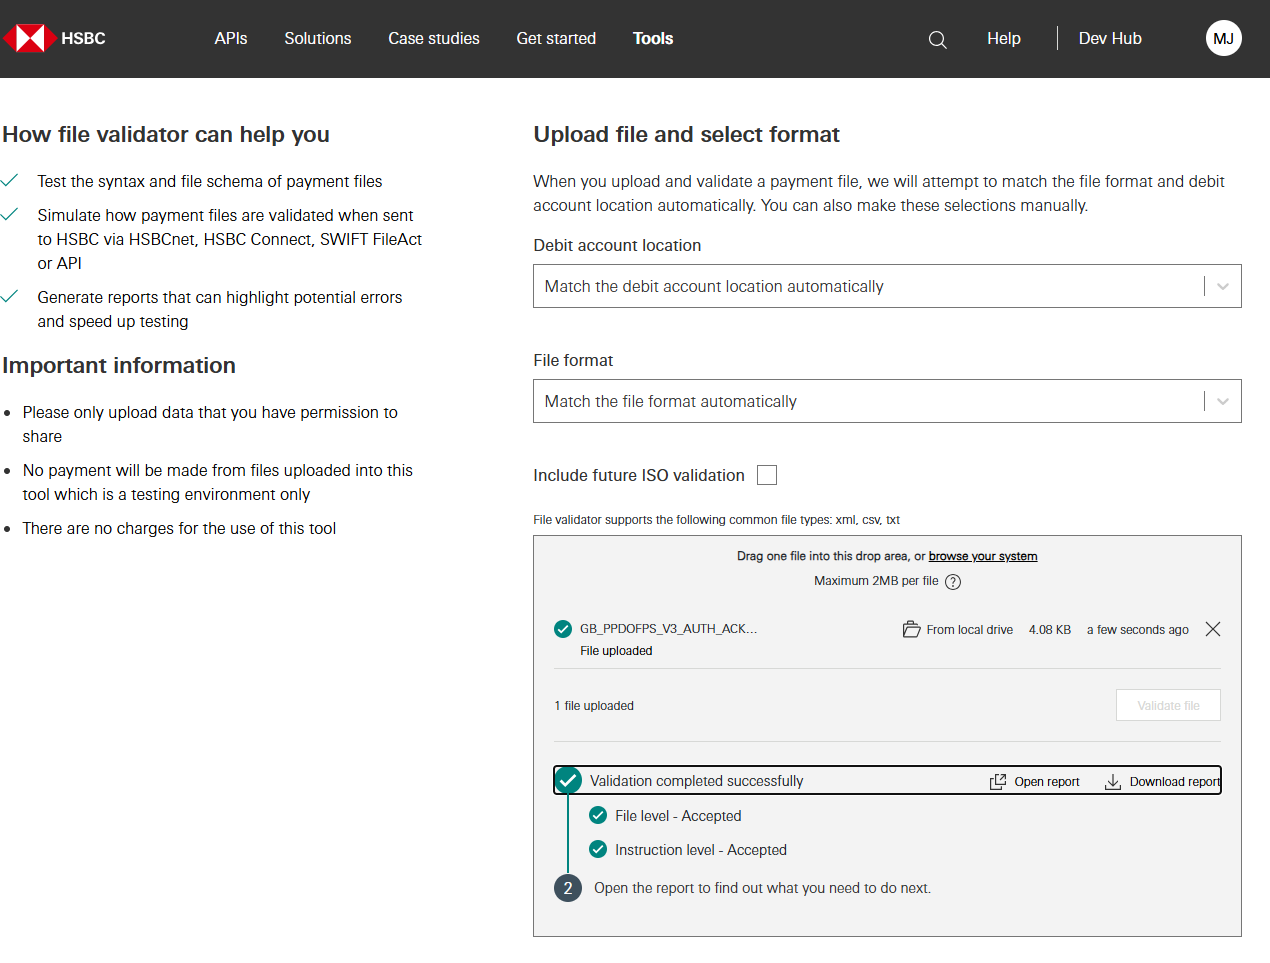Click the browse your system link
Image resolution: width=1270 pixels, height=963 pixels.
pyautogui.click(x=982, y=555)
